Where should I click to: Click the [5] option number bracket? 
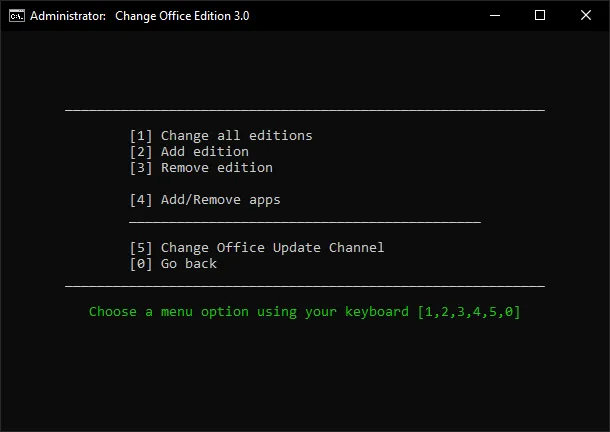pyautogui.click(x=141, y=248)
